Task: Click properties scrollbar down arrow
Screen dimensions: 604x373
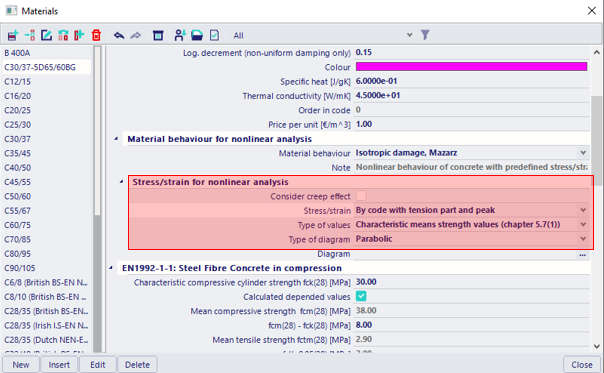Action: (596, 346)
